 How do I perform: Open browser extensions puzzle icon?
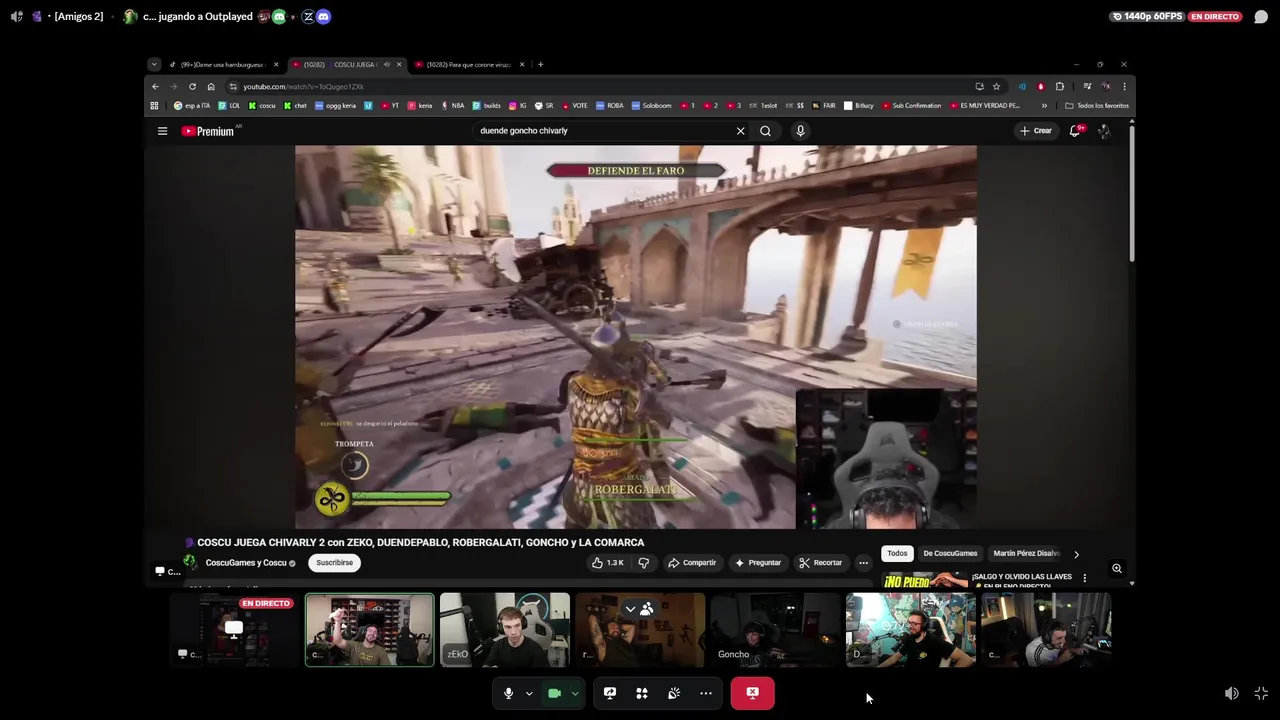[x=1060, y=87]
